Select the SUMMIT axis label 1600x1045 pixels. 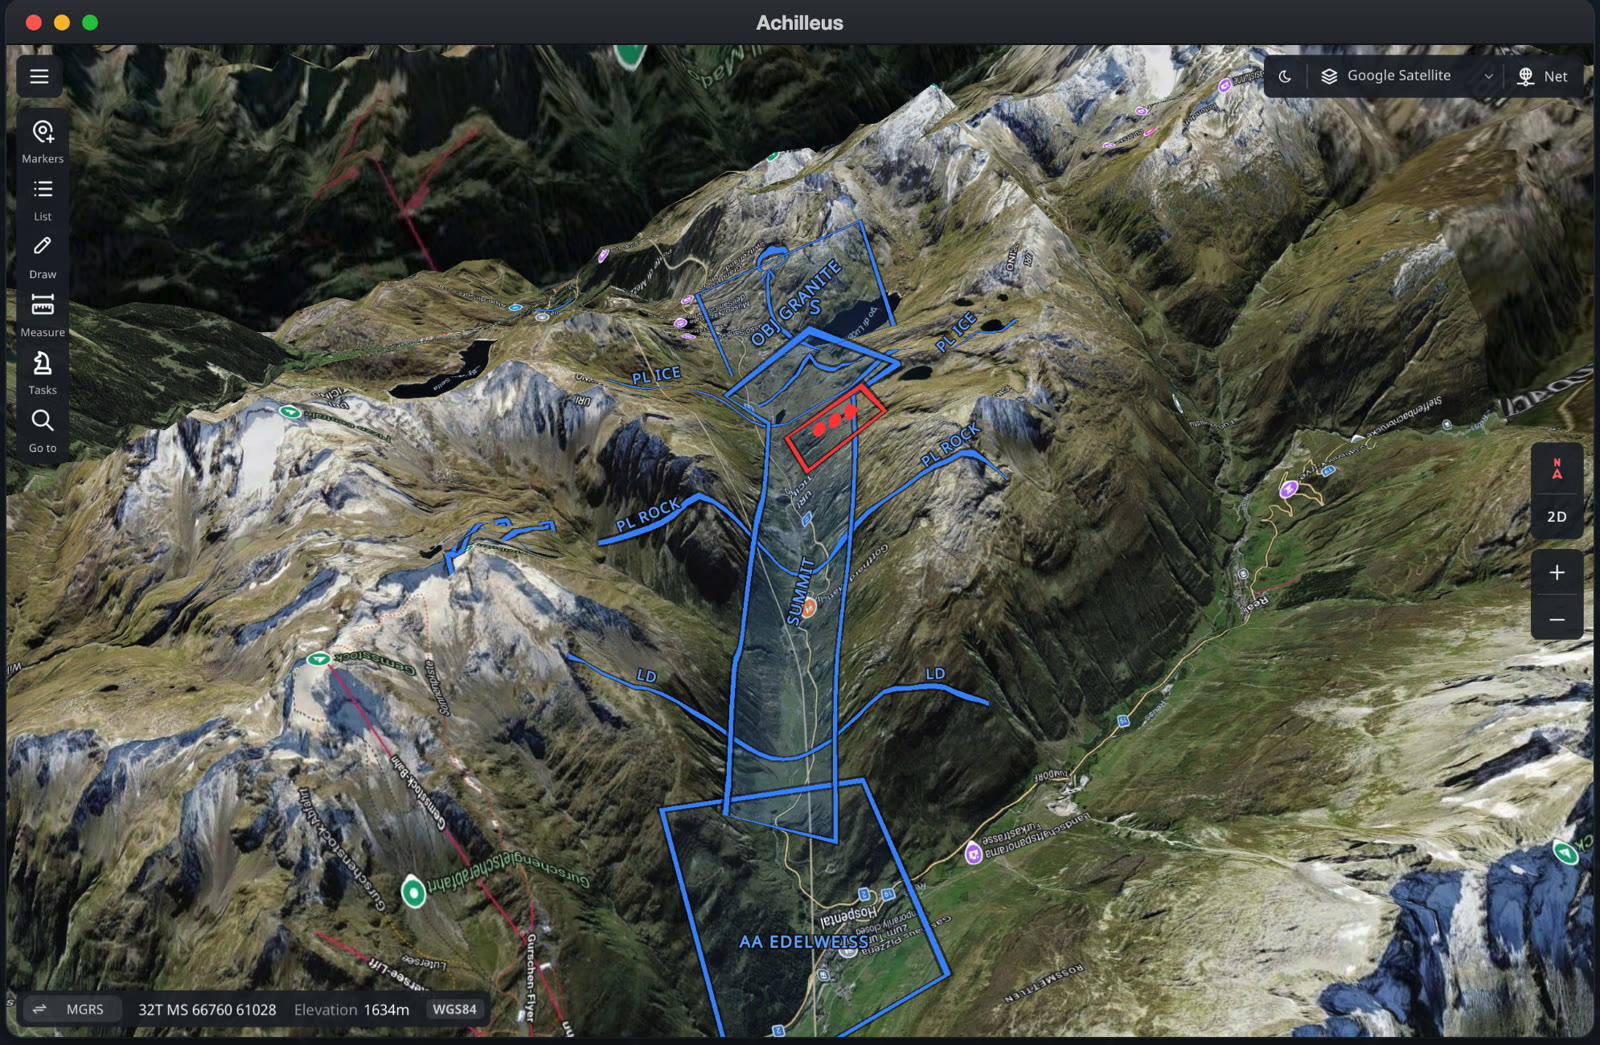tap(801, 591)
